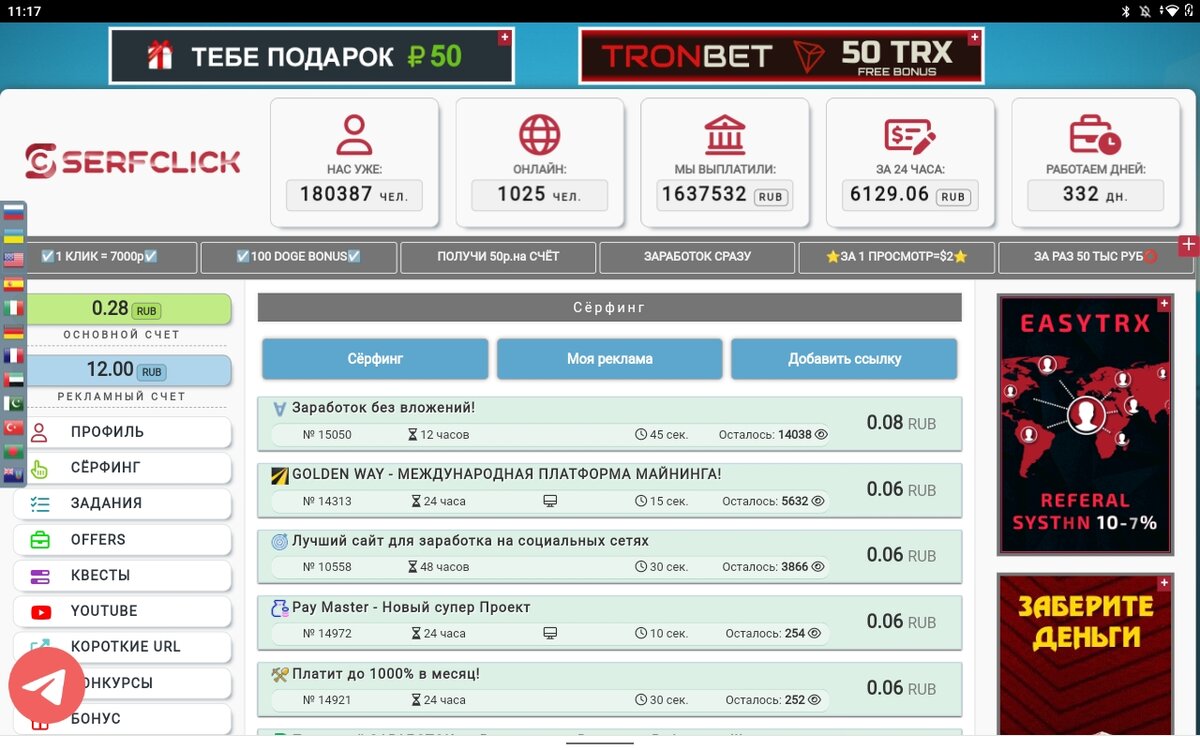The height and width of the screenshot is (750, 1200).
Task: Click the eye icon next to 14038
Action: (821, 435)
